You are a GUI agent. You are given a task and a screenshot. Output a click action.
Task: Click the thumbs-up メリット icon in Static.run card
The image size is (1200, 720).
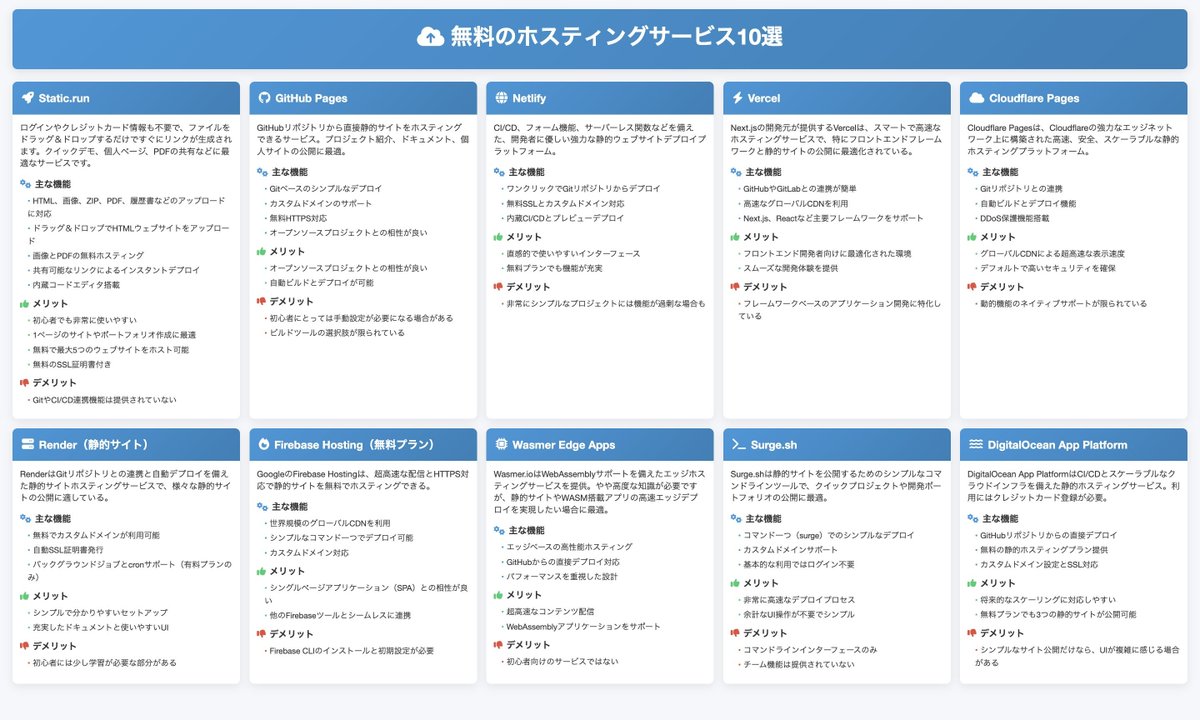[x=26, y=303]
